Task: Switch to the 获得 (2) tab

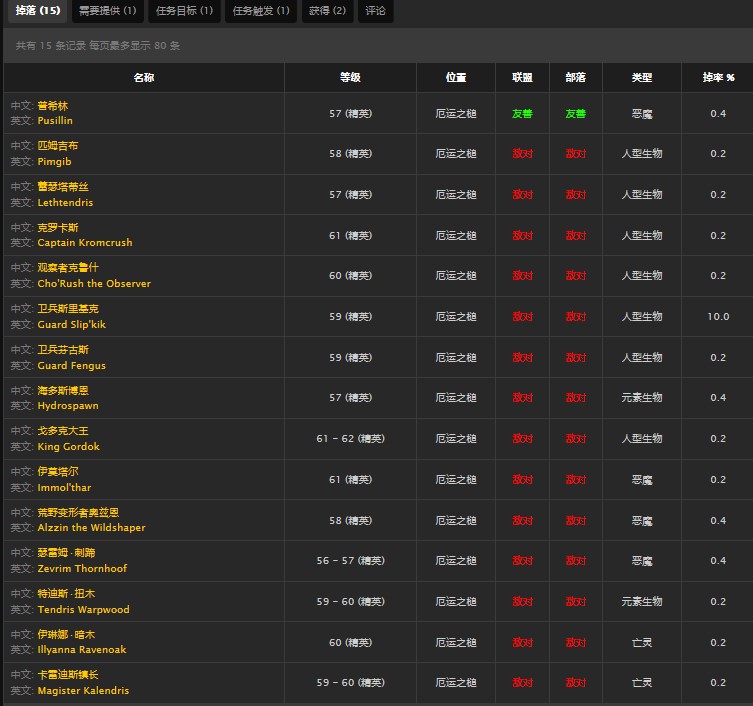Action: (x=327, y=11)
